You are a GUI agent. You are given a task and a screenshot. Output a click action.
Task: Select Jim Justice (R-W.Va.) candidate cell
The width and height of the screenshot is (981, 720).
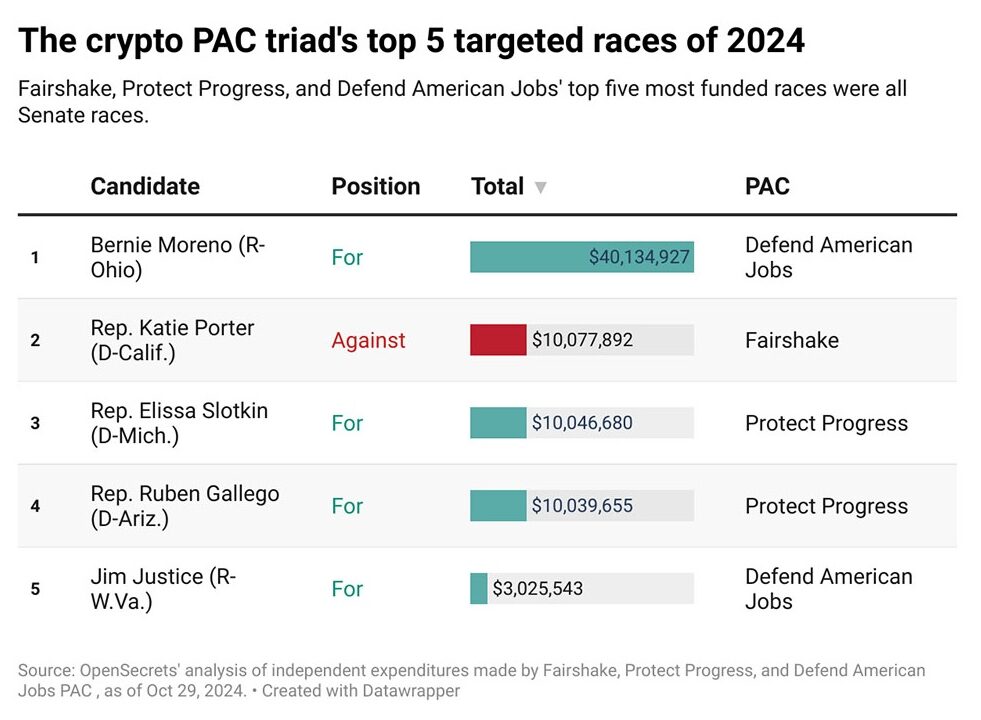(163, 589)
